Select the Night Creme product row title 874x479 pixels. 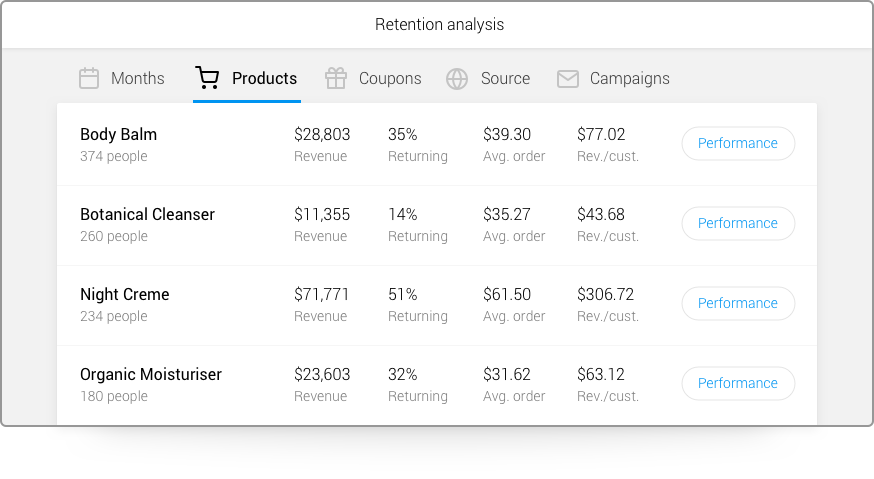[124, 294]
